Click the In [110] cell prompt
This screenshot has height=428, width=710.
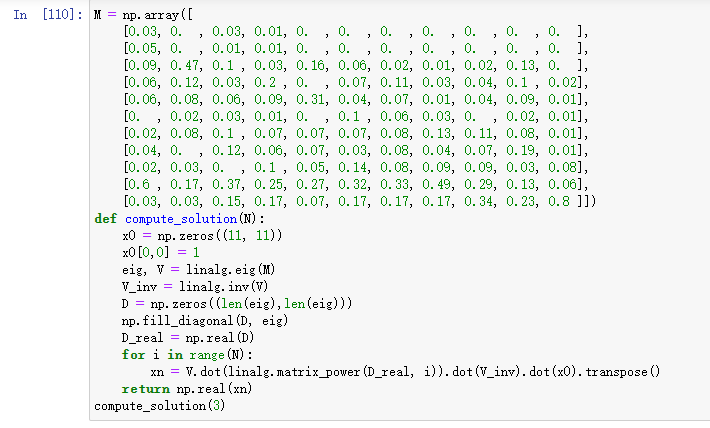pyautogui.click(x=48, y=14)
